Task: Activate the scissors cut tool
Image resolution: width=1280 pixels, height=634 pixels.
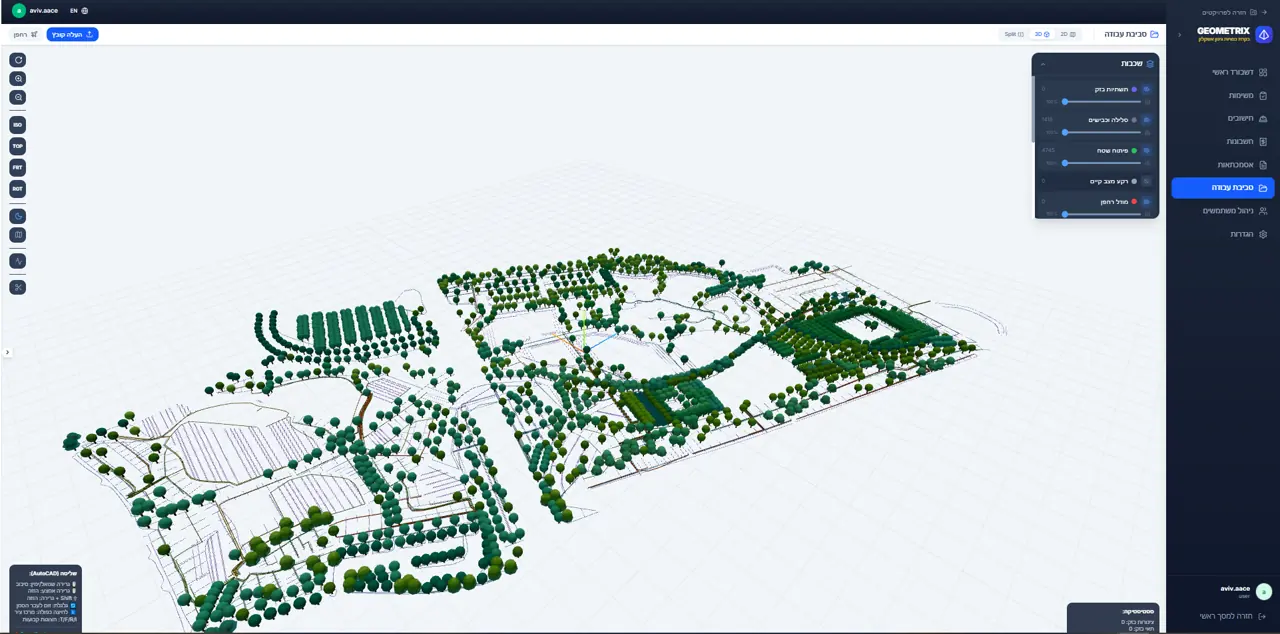Action: coord(18,288)
